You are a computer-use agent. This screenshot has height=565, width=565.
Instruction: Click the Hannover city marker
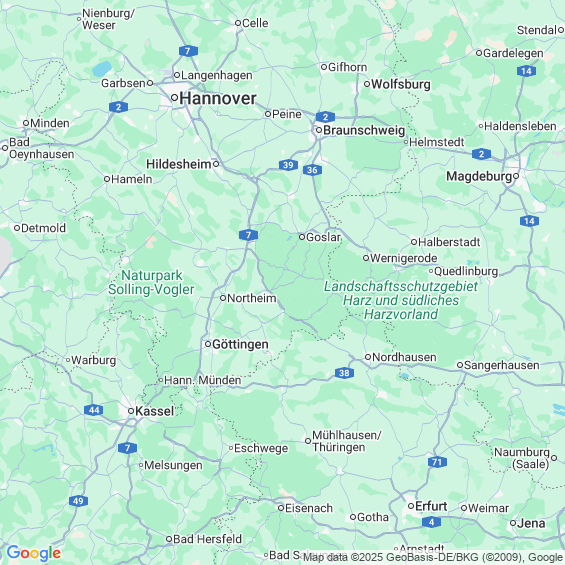pos(174,97)
